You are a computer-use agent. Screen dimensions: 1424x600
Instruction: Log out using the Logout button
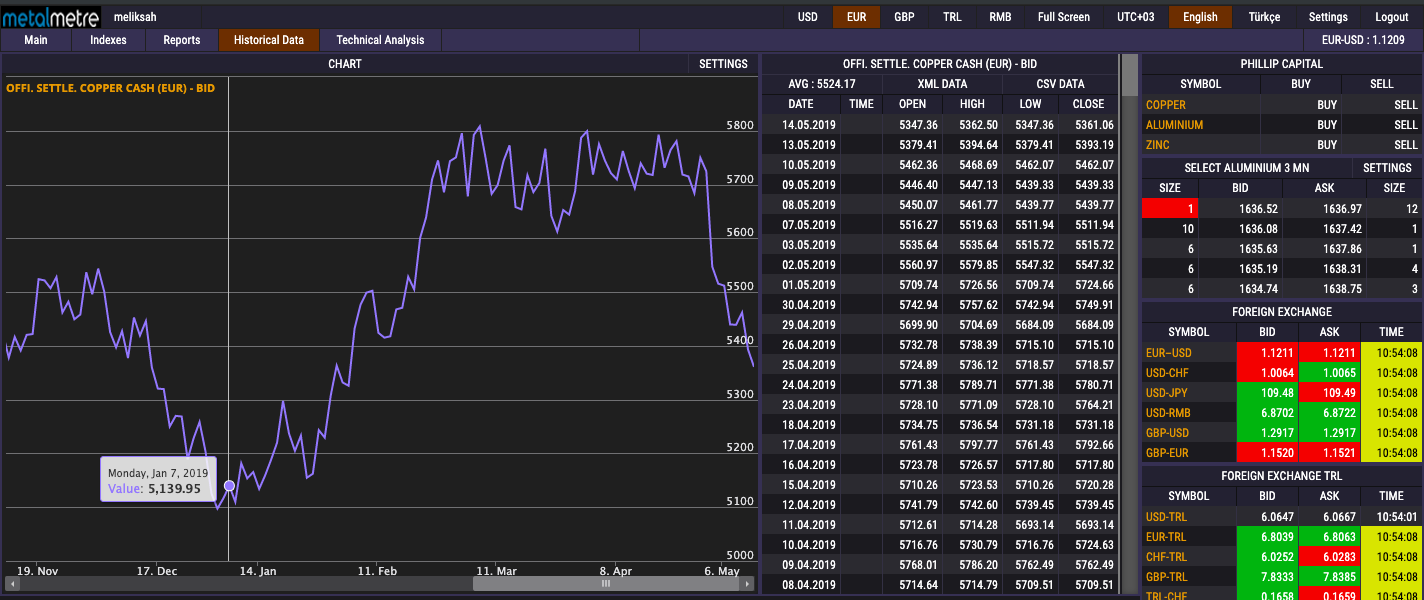[x=1392, y=17]
